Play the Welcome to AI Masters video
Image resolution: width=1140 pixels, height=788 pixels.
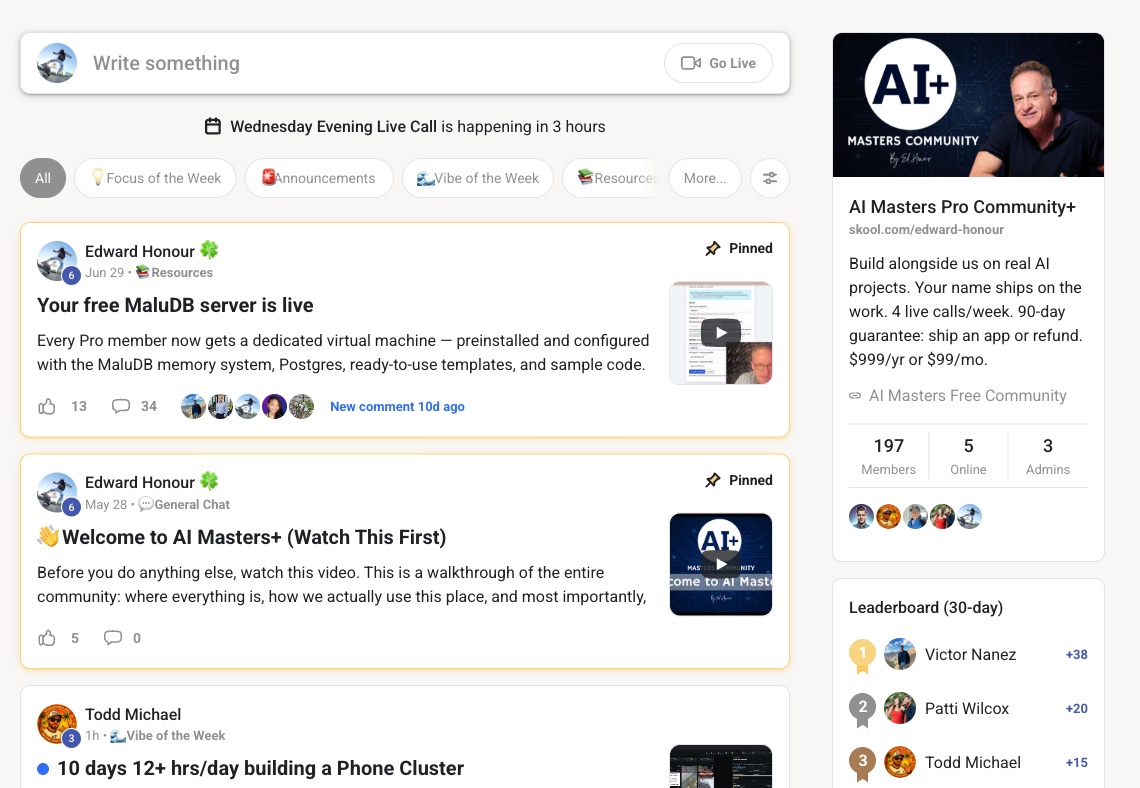(x=720, y=565)
